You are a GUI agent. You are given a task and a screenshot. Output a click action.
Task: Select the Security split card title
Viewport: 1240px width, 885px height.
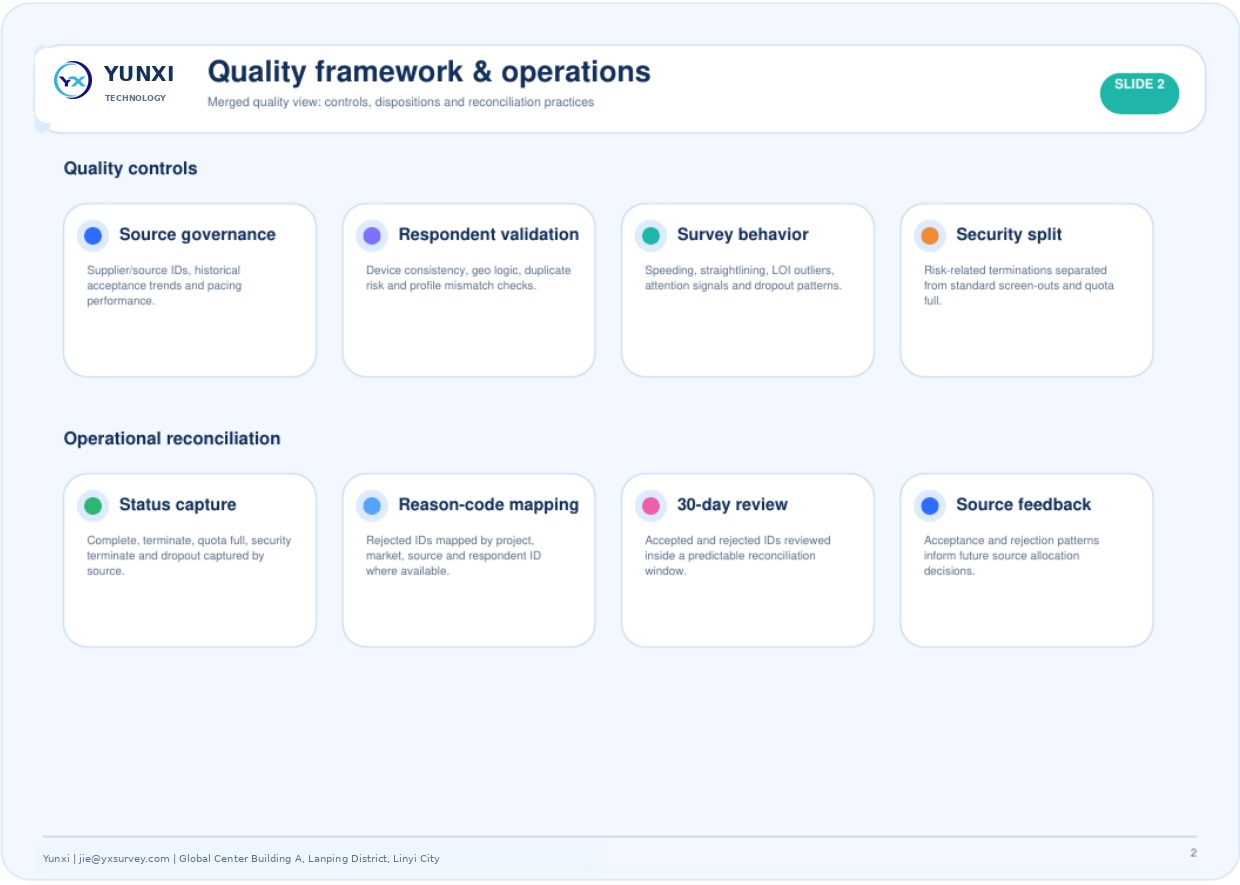click(1009, 235)
